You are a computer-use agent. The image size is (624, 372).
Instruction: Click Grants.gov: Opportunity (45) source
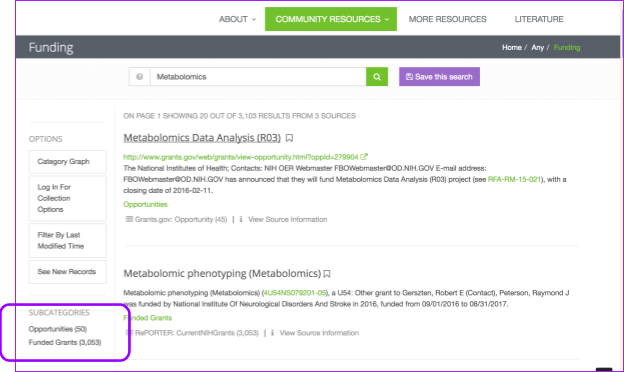point(181,219)
